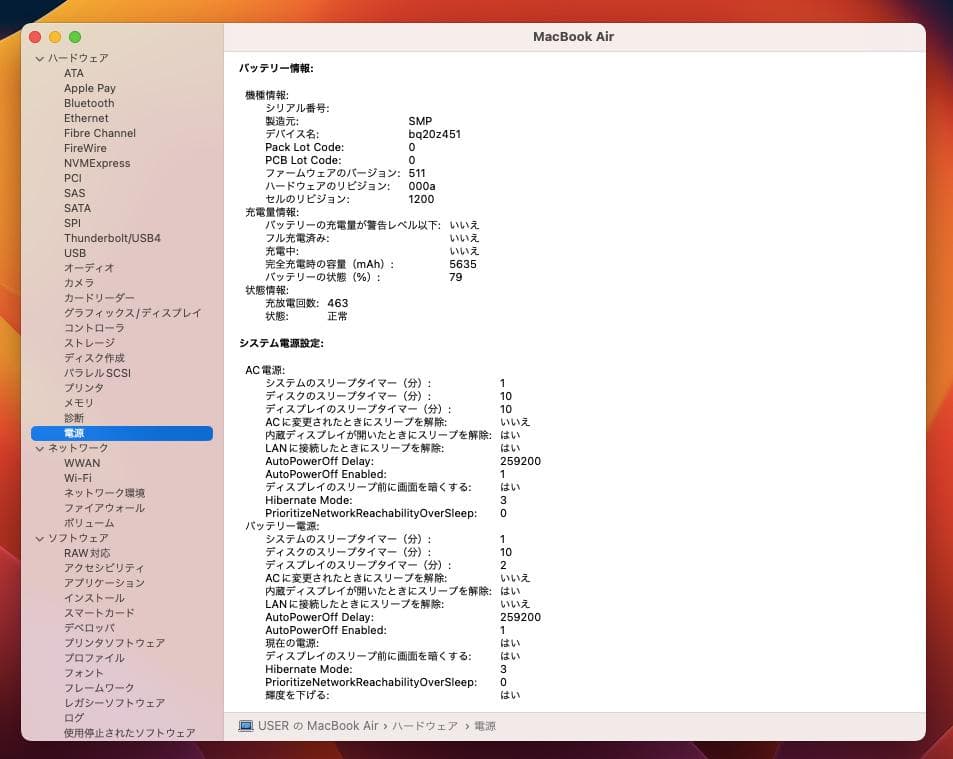Click USER の MacBook Air in path bar
The width and height of the screenshot is (953, 759).
pos(318,726)
